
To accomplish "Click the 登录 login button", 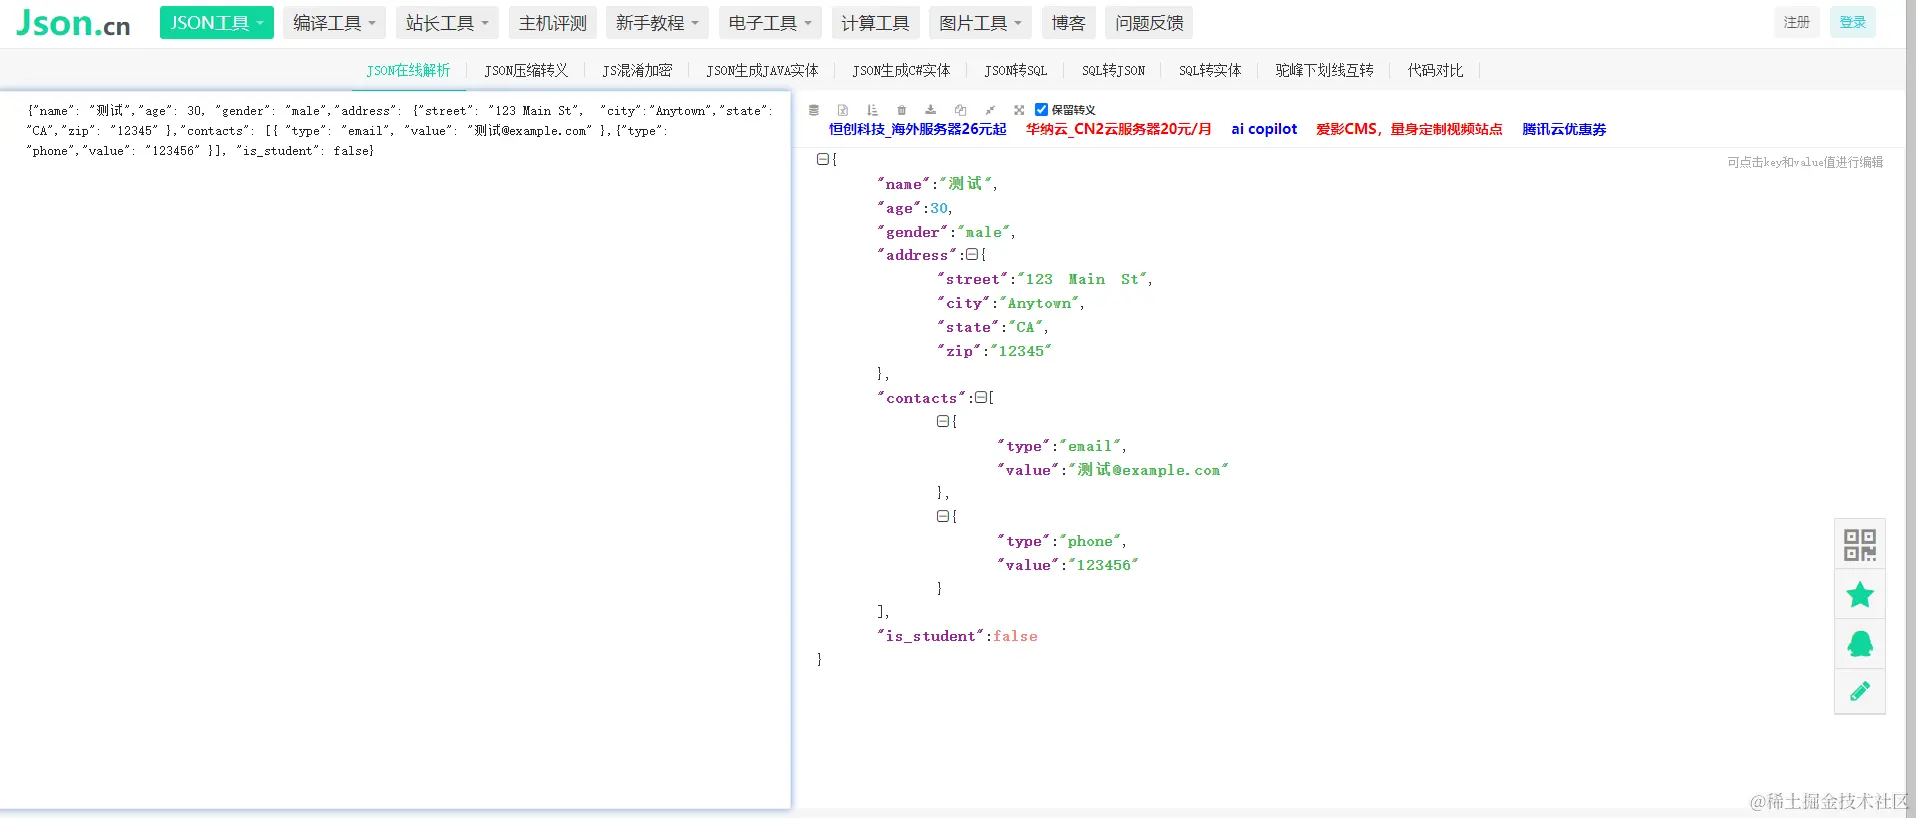I will (1853, 22).
